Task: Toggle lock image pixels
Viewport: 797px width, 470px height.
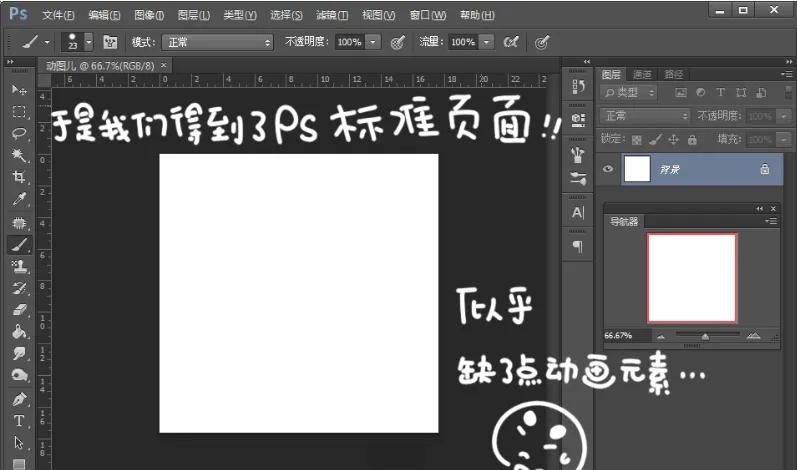Action: (x=655, y=139)
